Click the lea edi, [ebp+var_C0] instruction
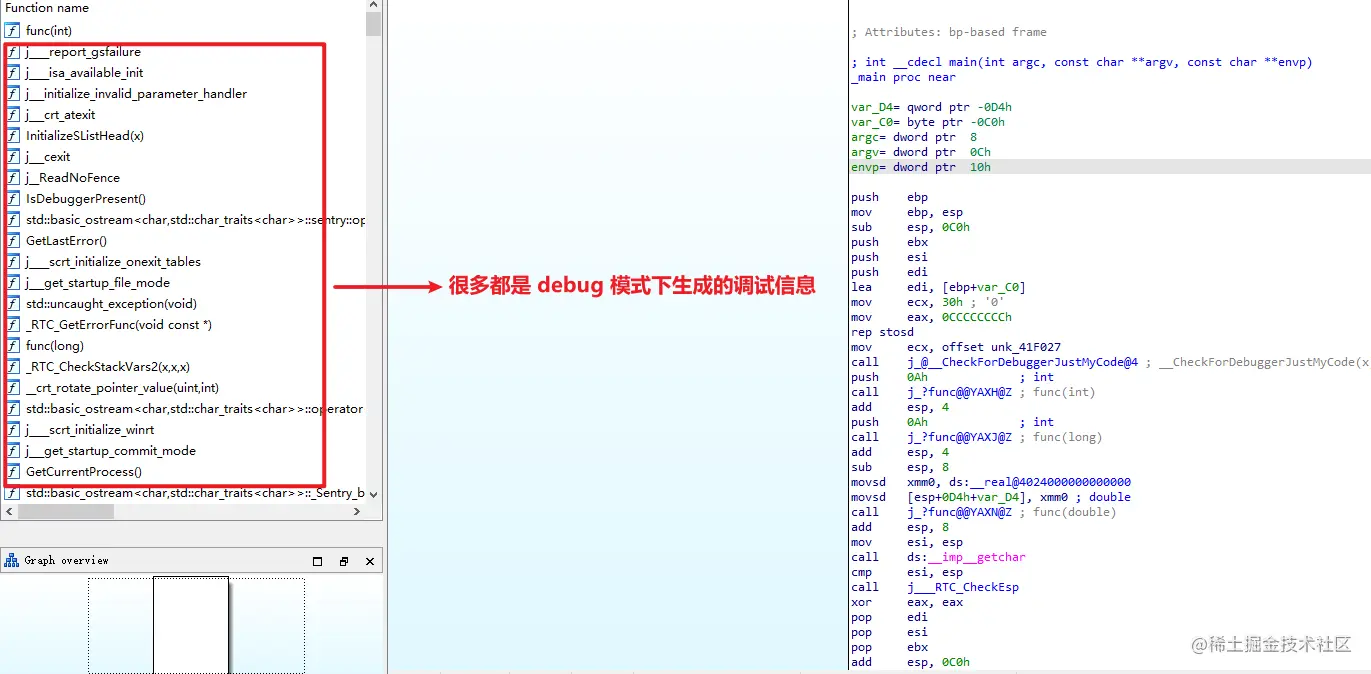The image size is (1371, 674). pos(938,287)
